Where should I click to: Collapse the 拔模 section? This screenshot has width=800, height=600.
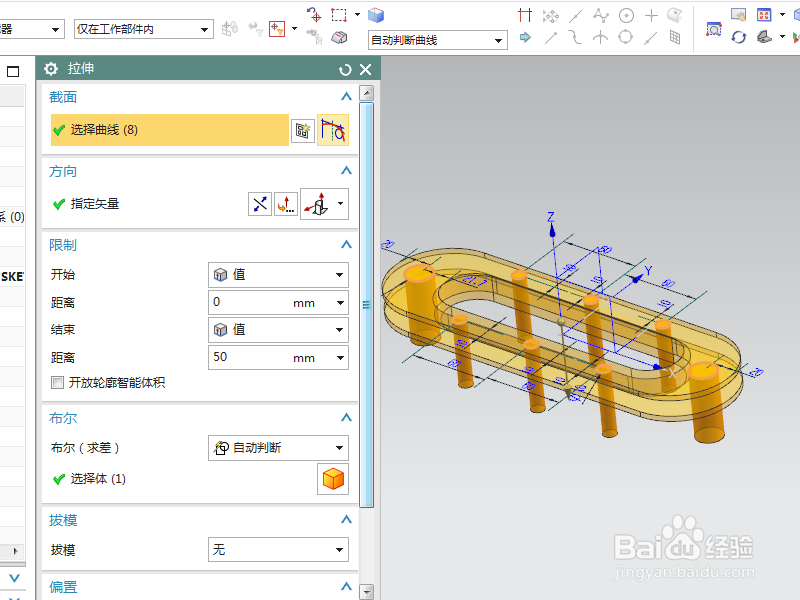346,519
